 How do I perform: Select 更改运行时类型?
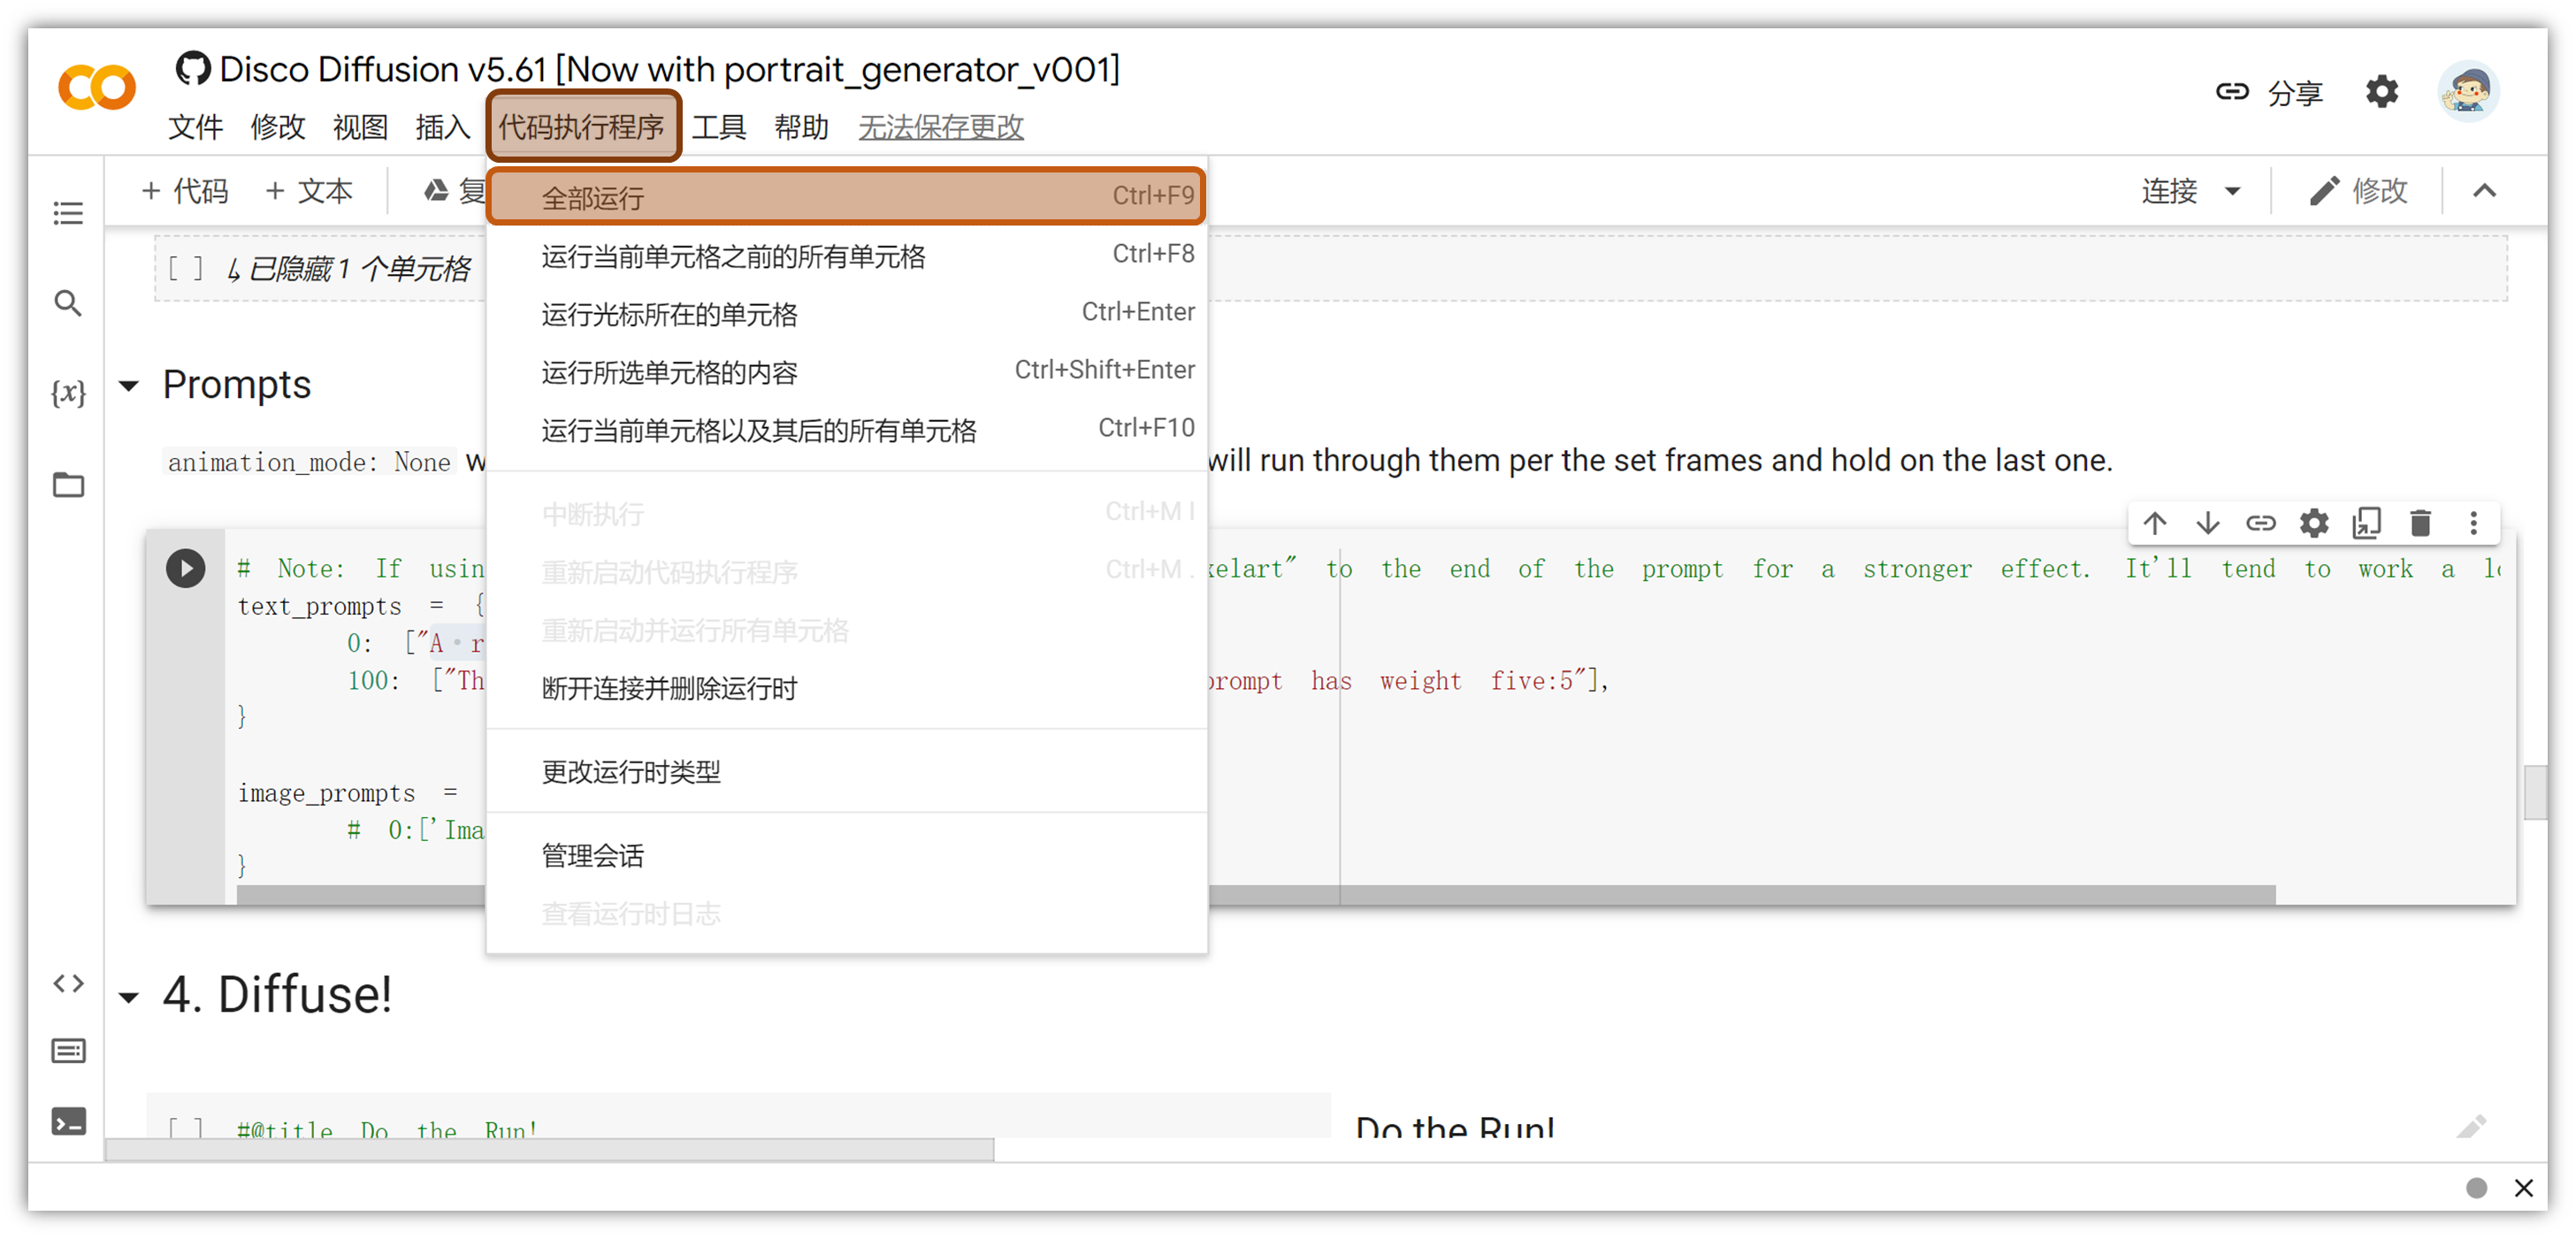[846, 771]
